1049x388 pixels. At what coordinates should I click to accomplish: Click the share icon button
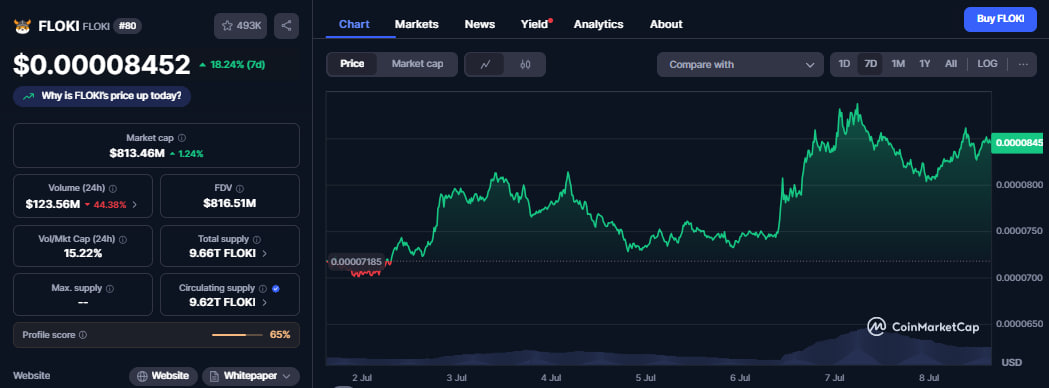click(286, 26)
